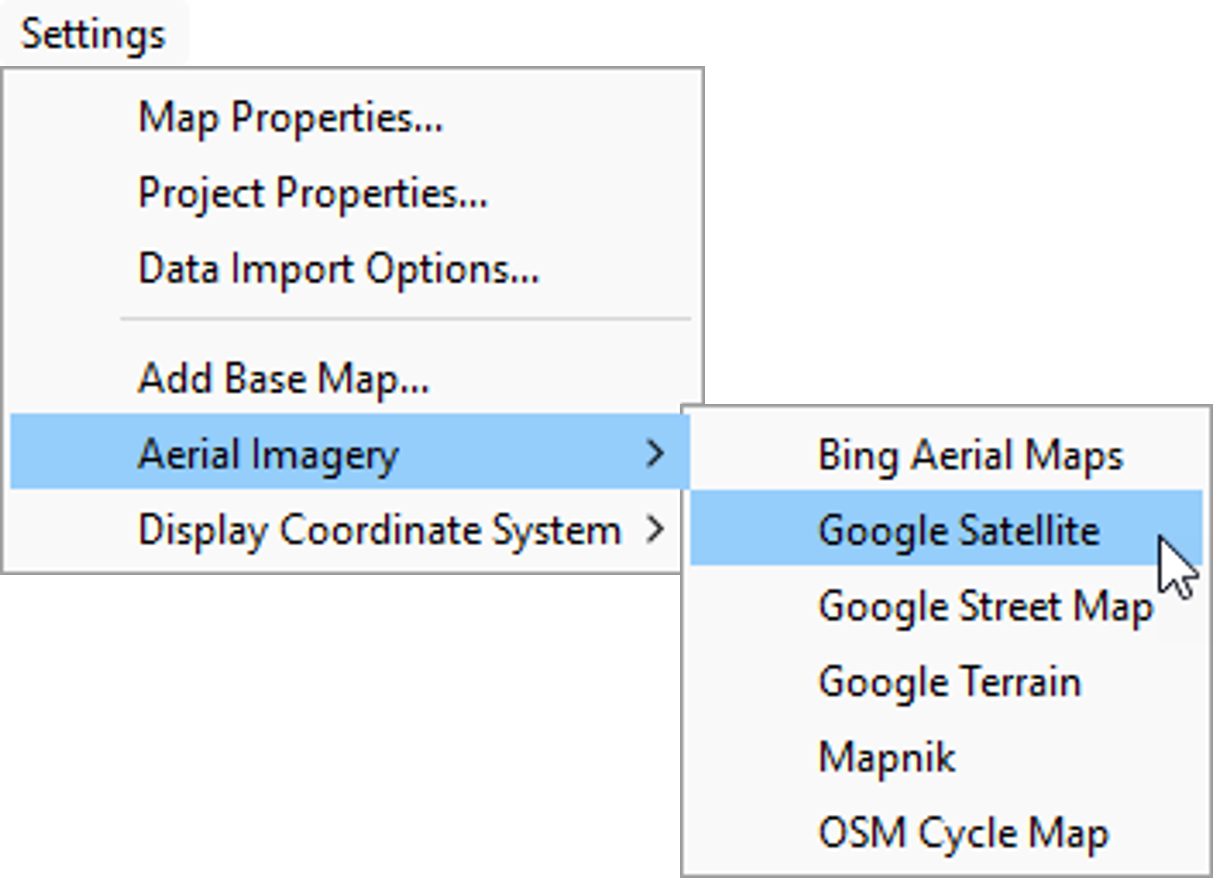Click separator line above Add Base Map
The width and height of the screenshot is (1213, 878).
405,320
